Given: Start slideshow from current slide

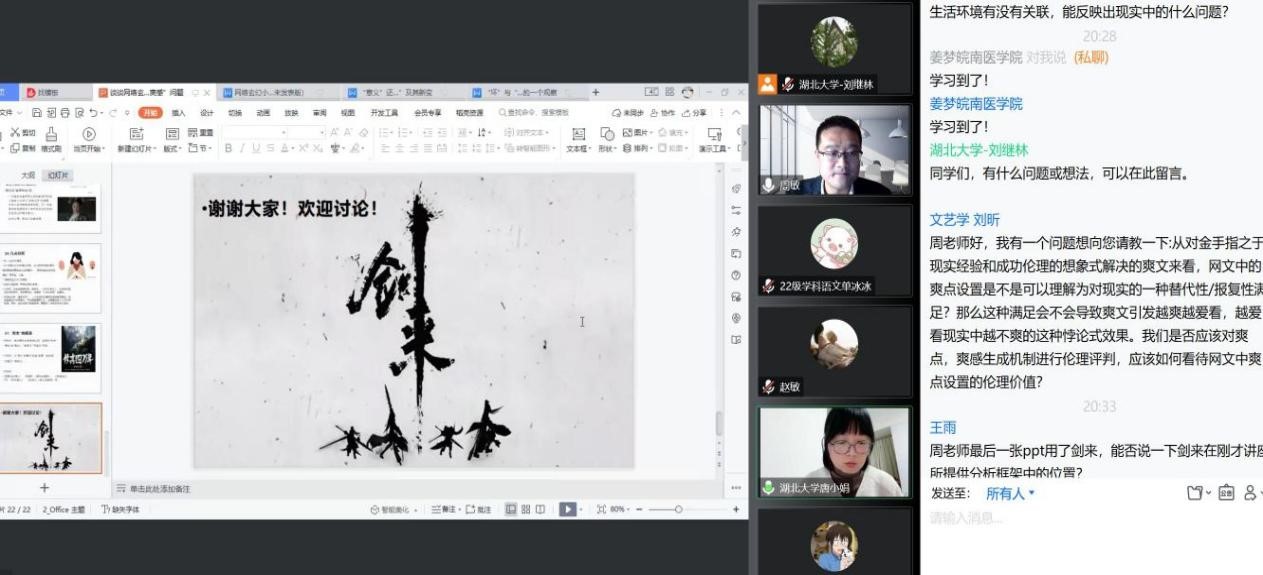Looking at the screenshot, I should [x=88, y=134].
